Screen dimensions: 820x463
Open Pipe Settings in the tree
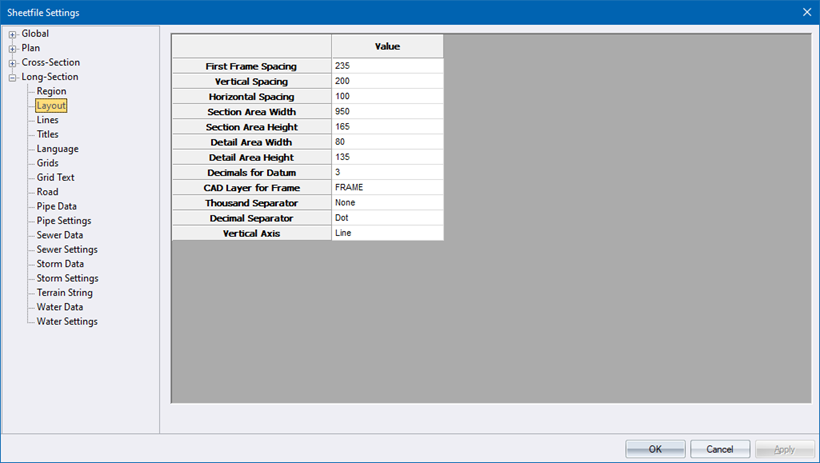pyautogui.click(x=63, y=221)
